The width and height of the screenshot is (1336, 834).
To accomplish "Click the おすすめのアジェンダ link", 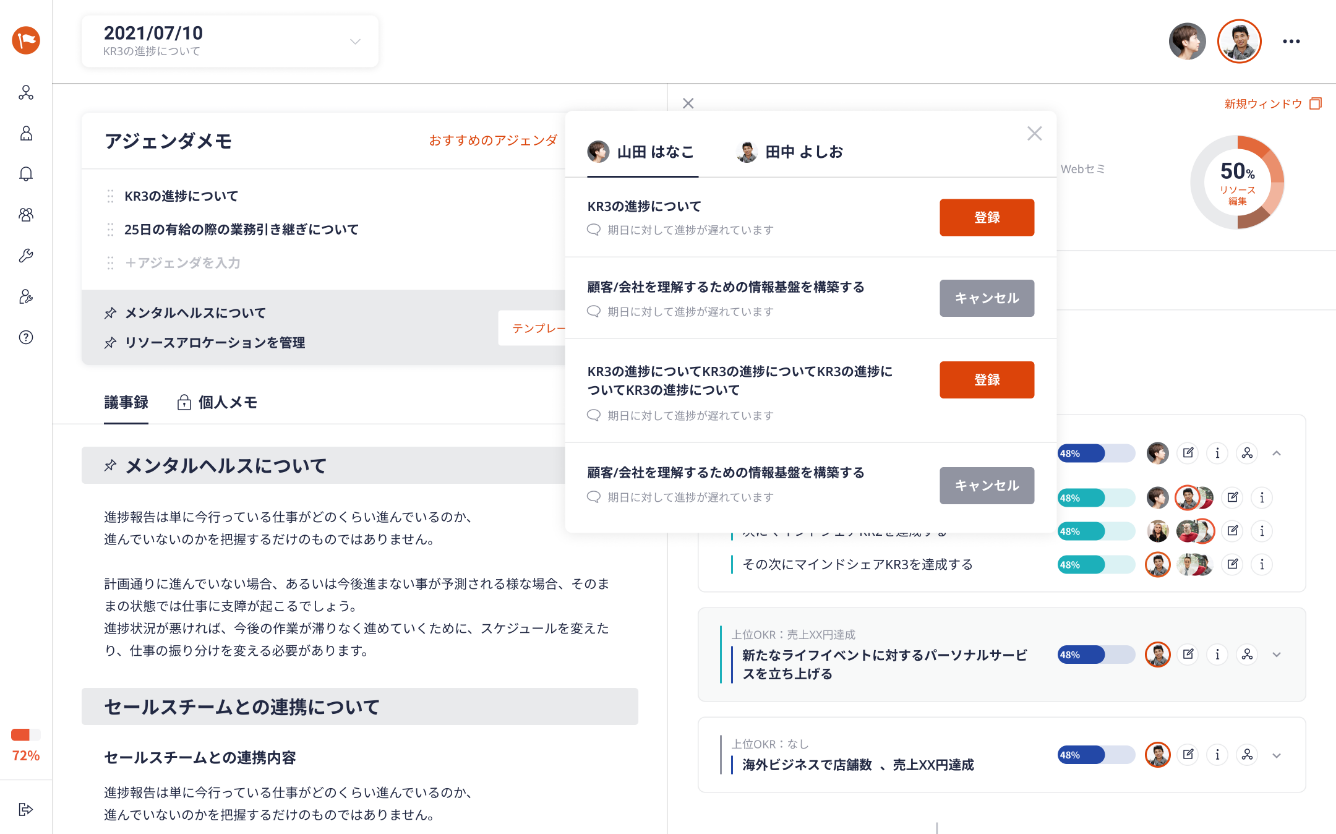I will (x=493, y=141).
